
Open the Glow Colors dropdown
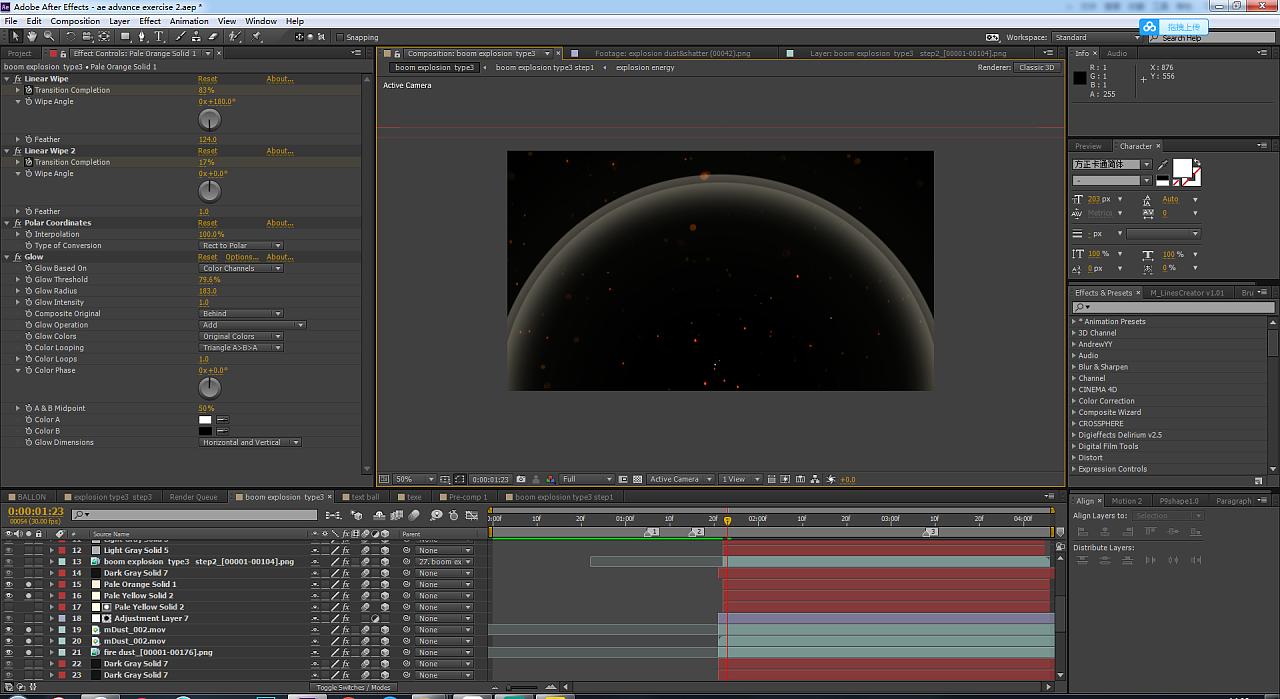[242, 337]
